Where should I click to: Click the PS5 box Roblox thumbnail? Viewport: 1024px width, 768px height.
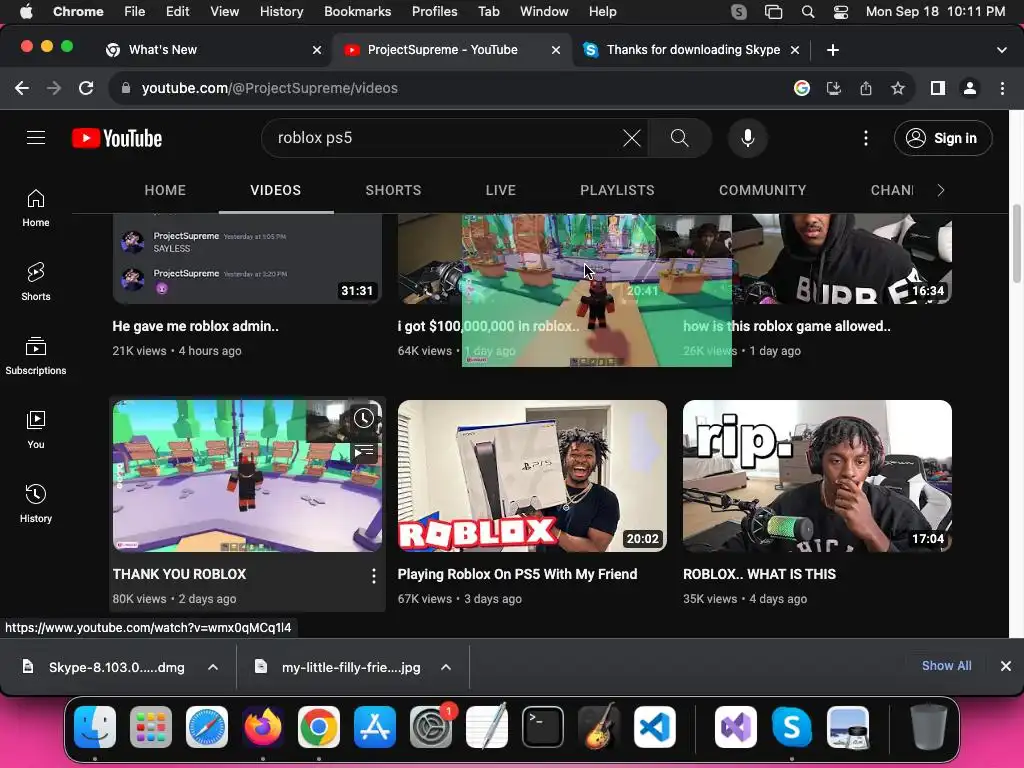pos(532,475)
